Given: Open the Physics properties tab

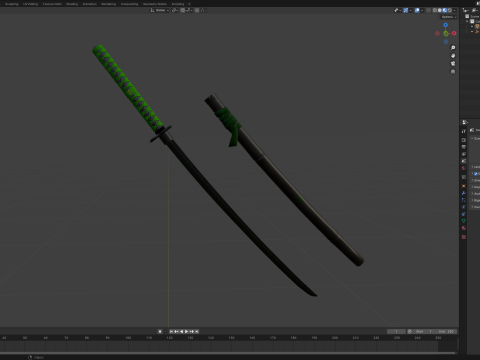Looking at the screenshot, I should pyautogui.click(x=464, y=207).
